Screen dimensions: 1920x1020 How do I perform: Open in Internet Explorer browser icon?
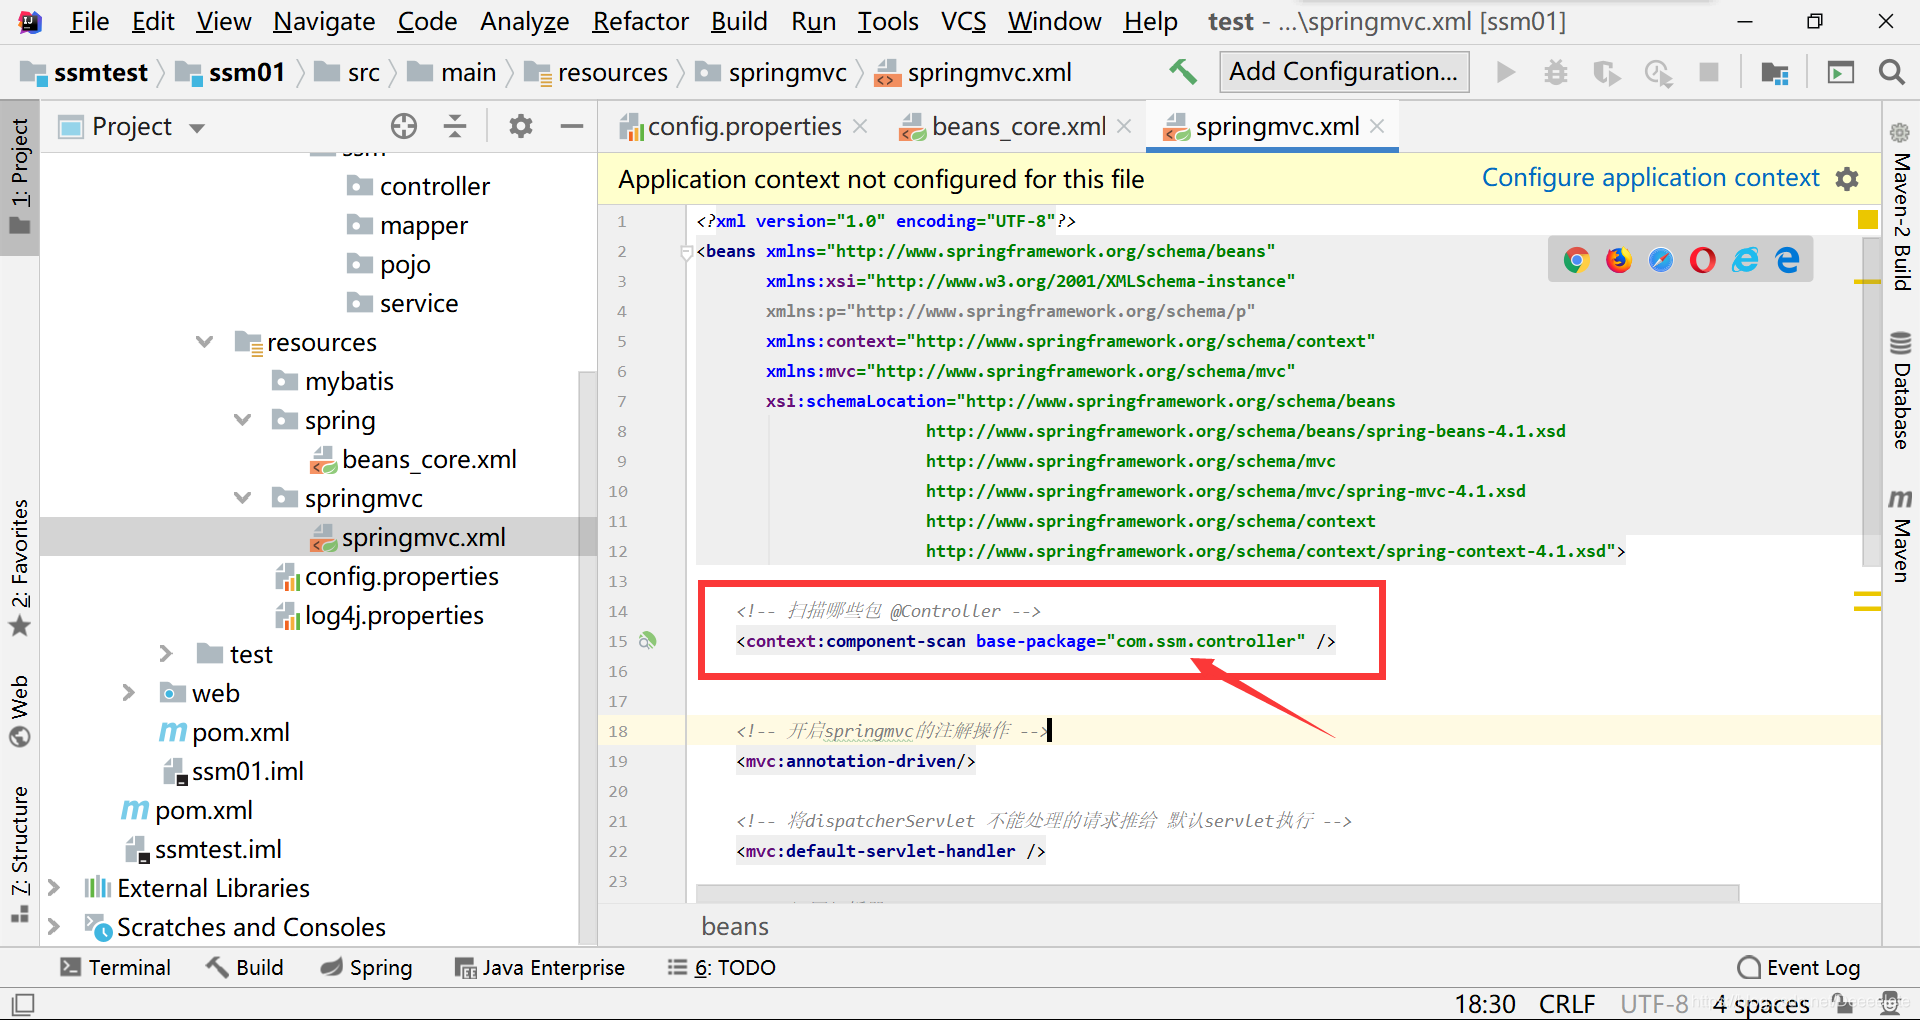(1745, 260)
